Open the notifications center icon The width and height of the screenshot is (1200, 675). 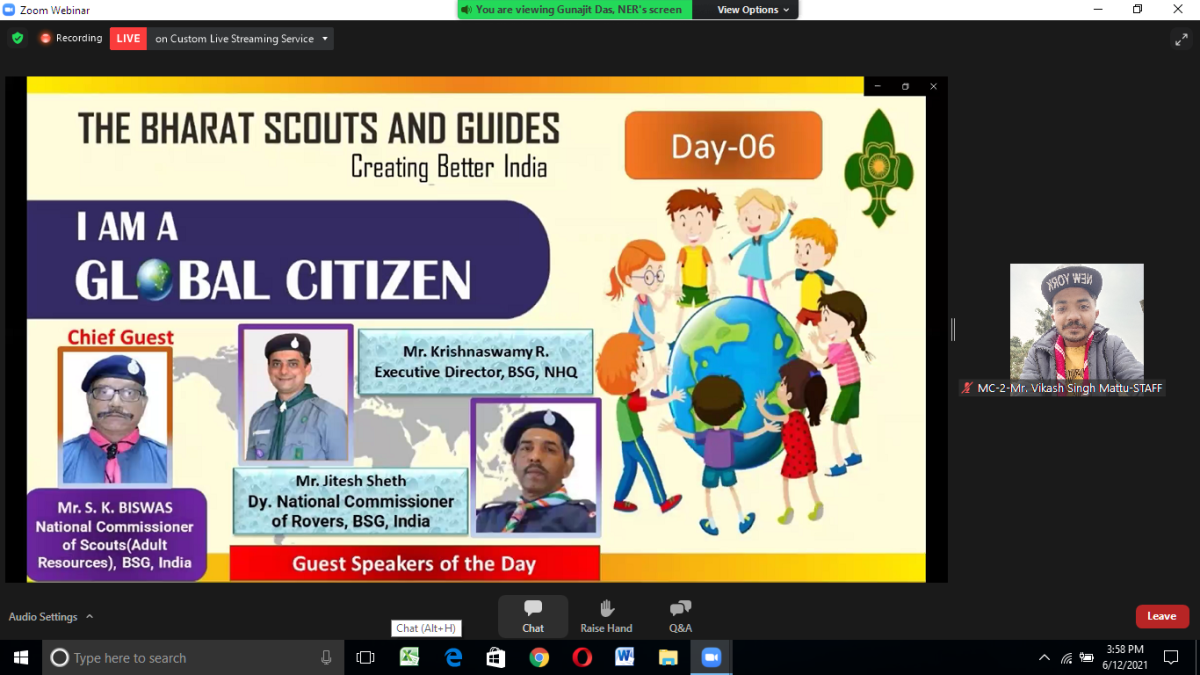click(1172, 657)
